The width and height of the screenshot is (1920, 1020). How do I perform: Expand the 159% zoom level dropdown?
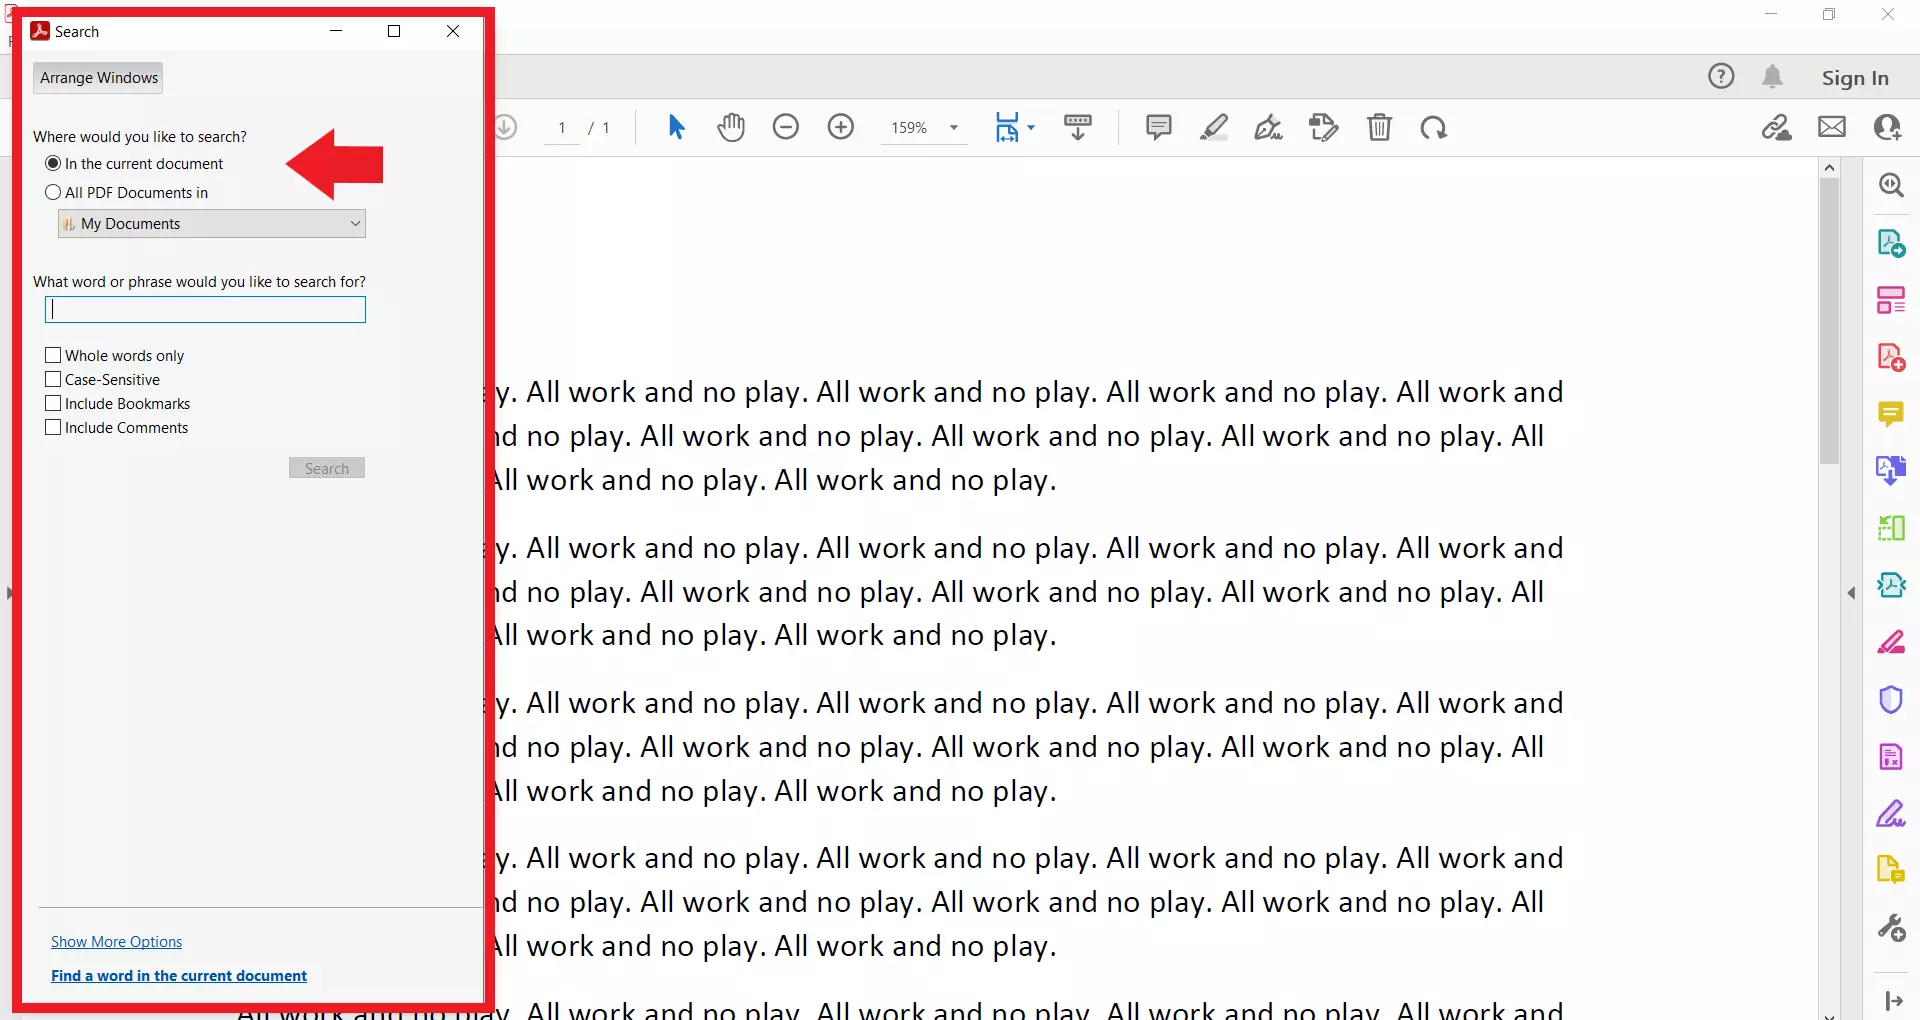pos(954,128)
